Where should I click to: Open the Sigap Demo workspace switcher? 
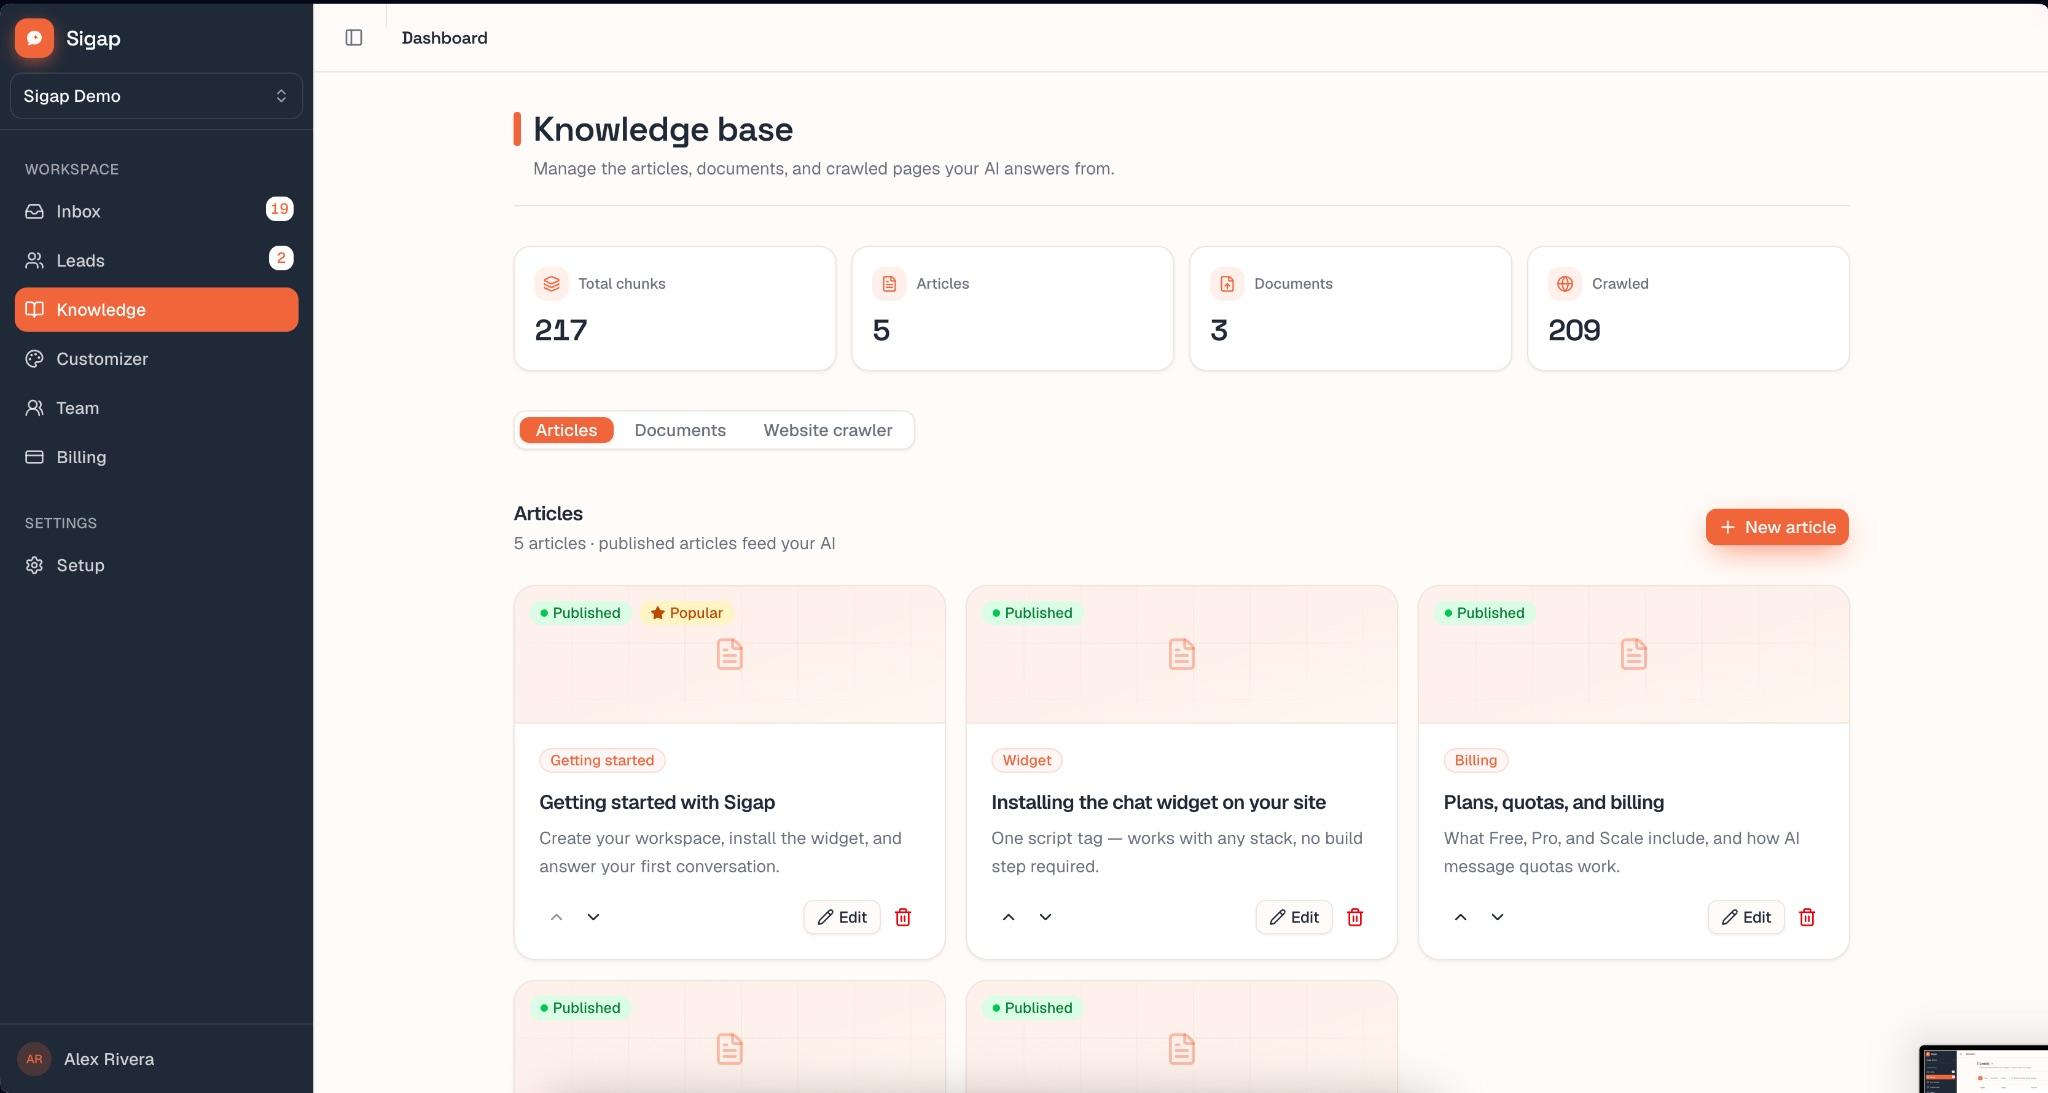tap(156, 96)
